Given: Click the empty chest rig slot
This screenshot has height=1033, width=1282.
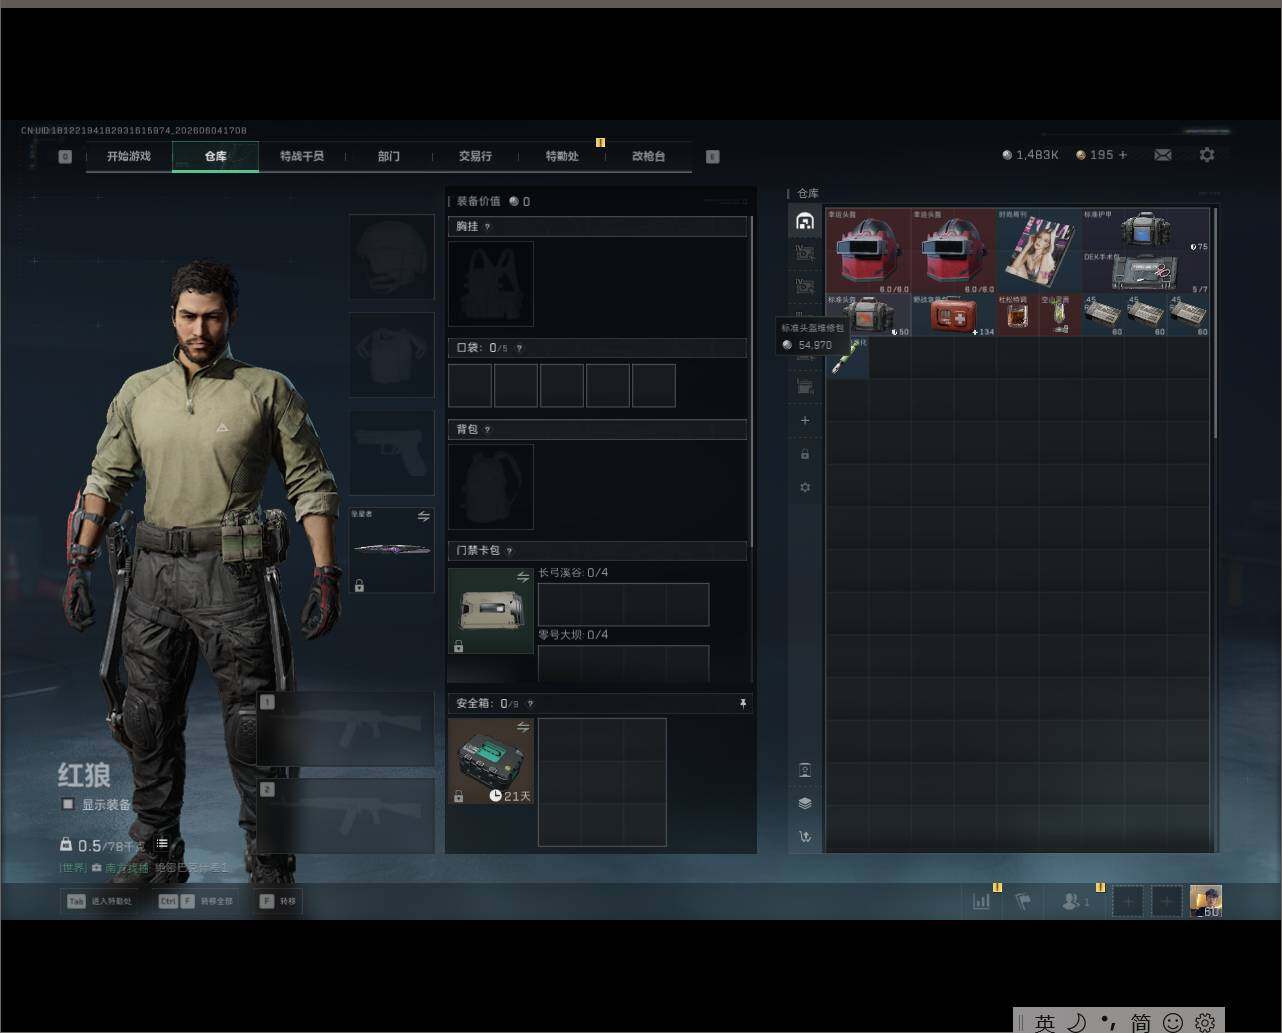Looking at the screenshot, I should pos(491,284).
